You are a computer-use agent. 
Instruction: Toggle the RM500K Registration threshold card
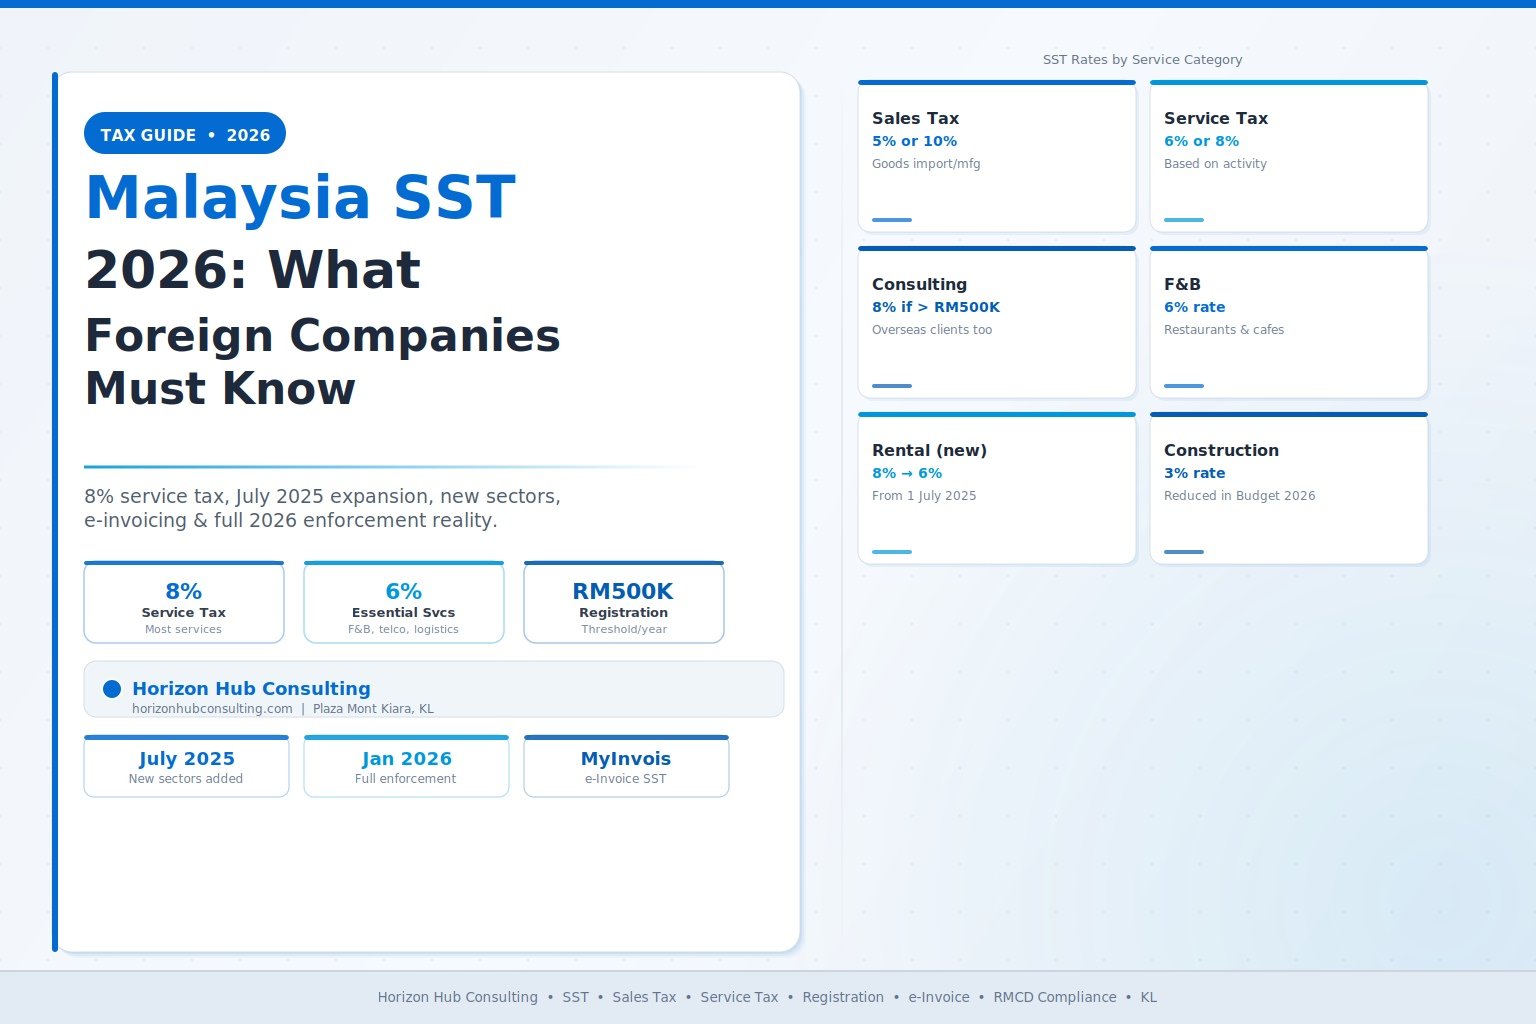(x=624, y=601)
